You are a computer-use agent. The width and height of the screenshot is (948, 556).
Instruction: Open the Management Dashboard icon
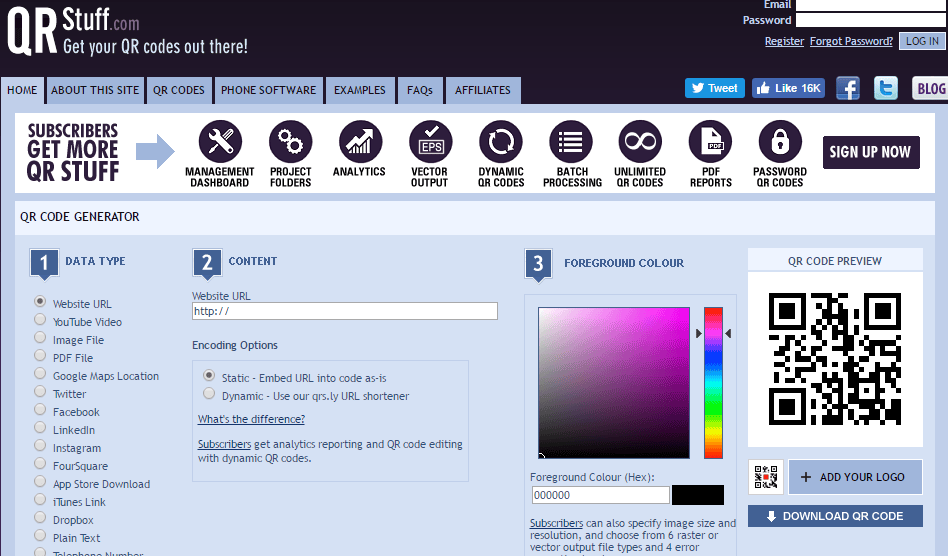[220, 142]
